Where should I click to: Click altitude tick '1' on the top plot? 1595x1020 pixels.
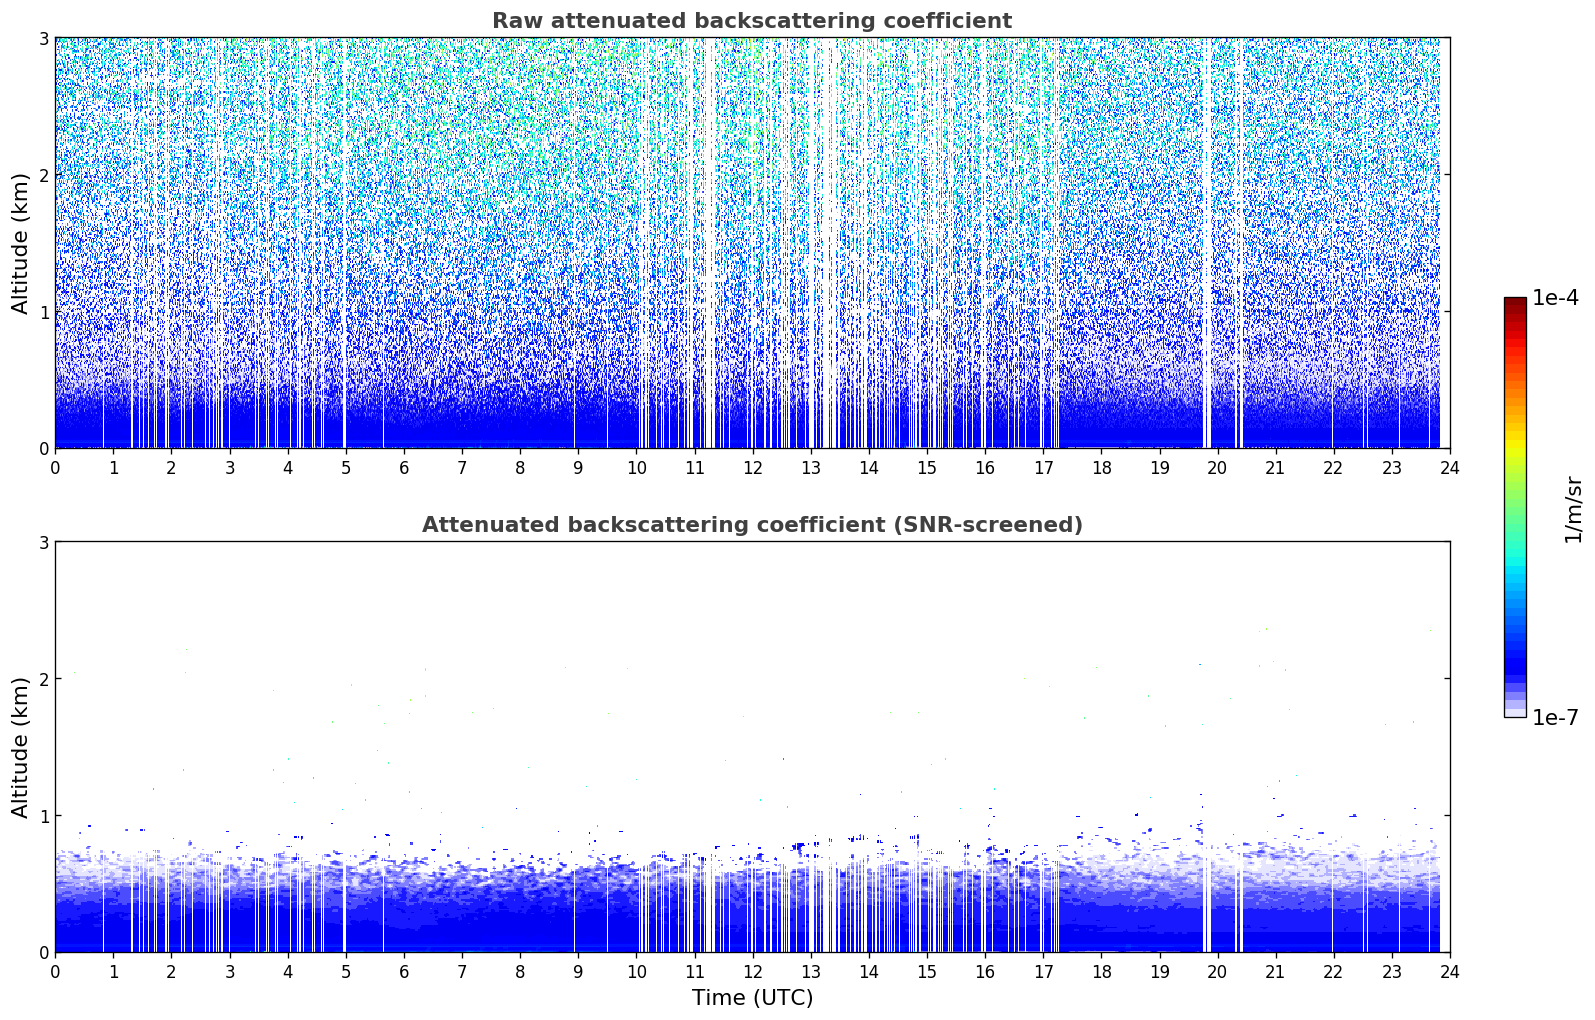43,312
